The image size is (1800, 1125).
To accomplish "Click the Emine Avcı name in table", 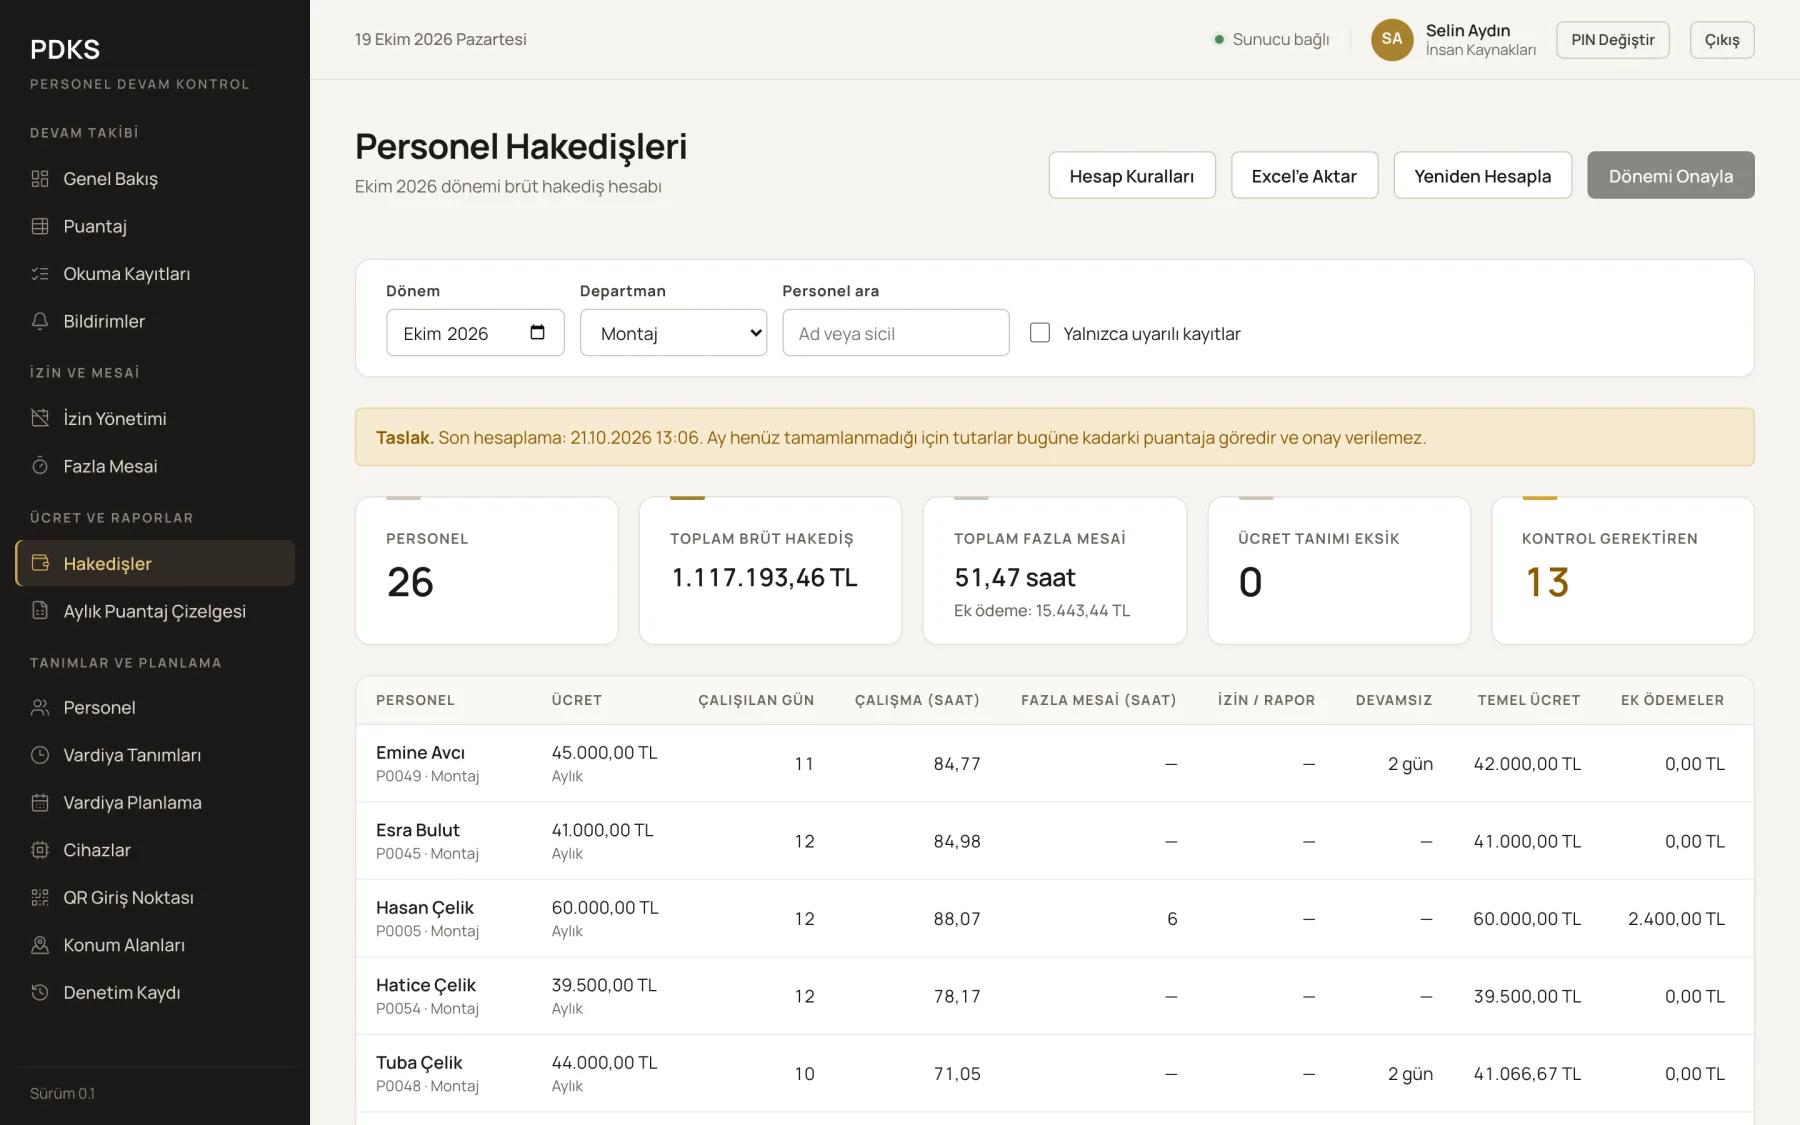I will click(420, 752).
